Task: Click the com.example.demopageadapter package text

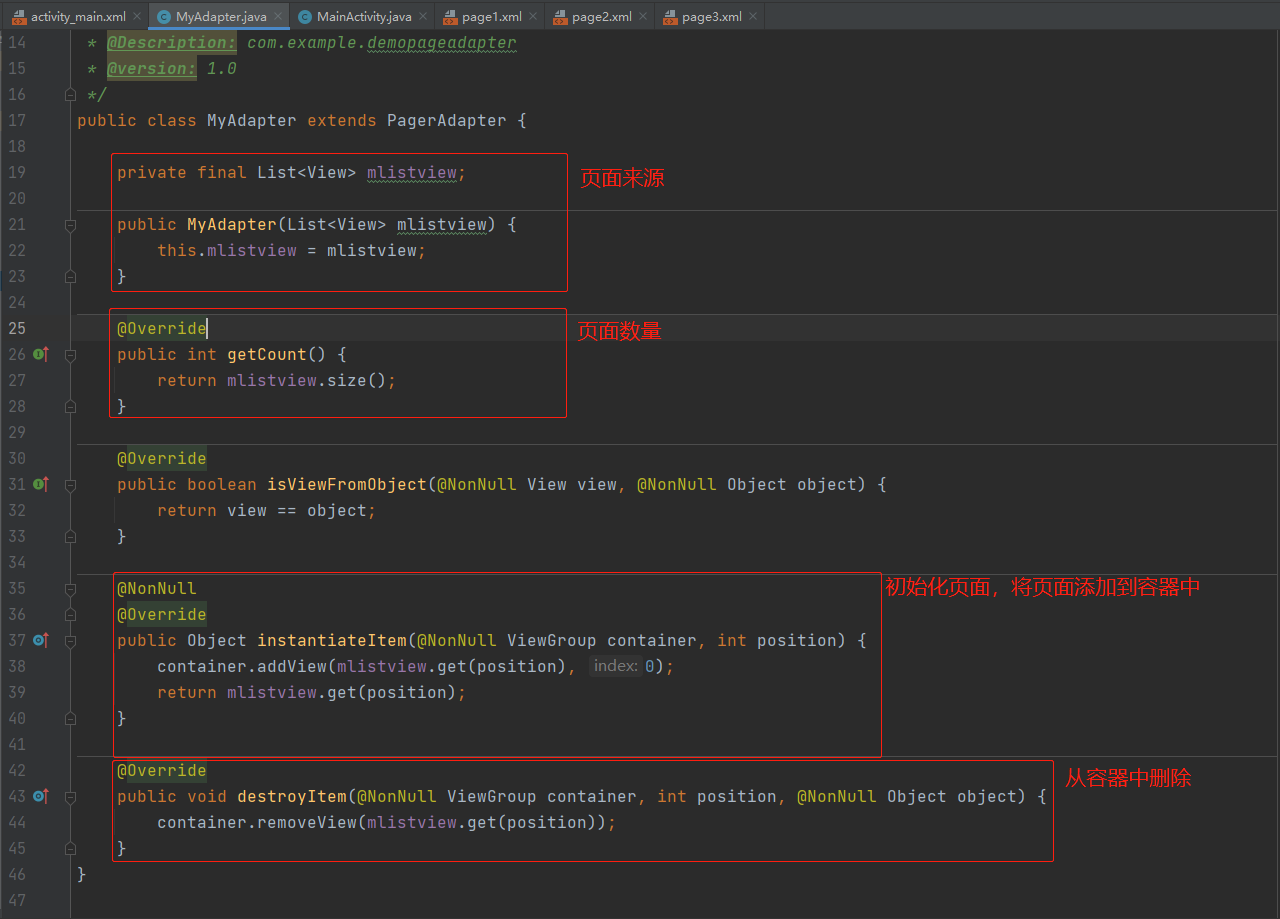Action: point(382,42)
